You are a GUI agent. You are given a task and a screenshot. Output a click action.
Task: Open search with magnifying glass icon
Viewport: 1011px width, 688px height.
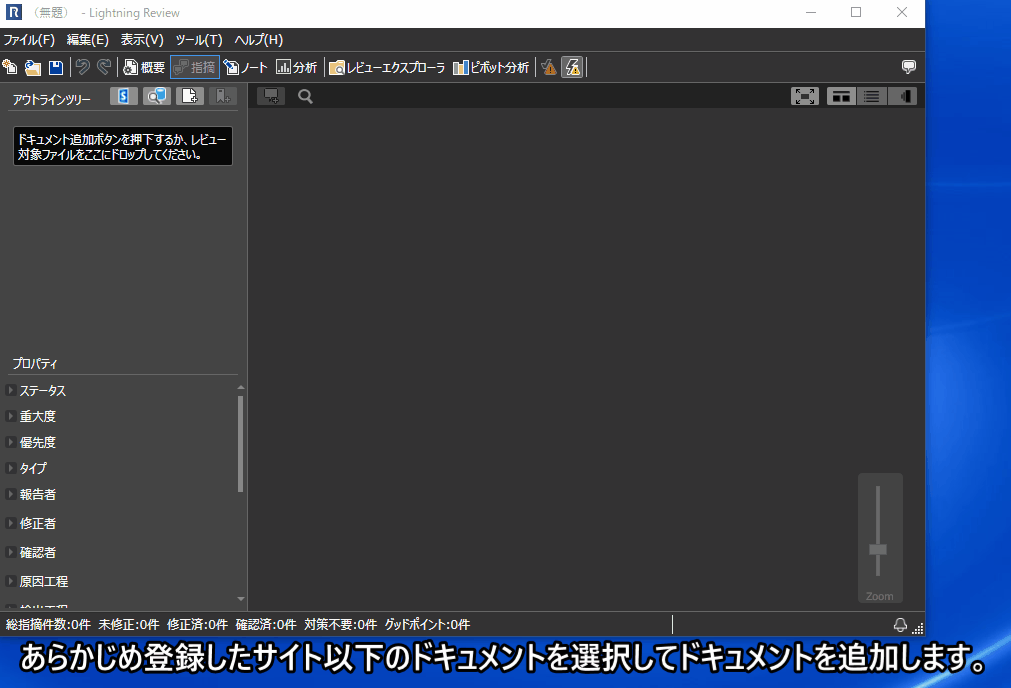(x=306, y=96)
